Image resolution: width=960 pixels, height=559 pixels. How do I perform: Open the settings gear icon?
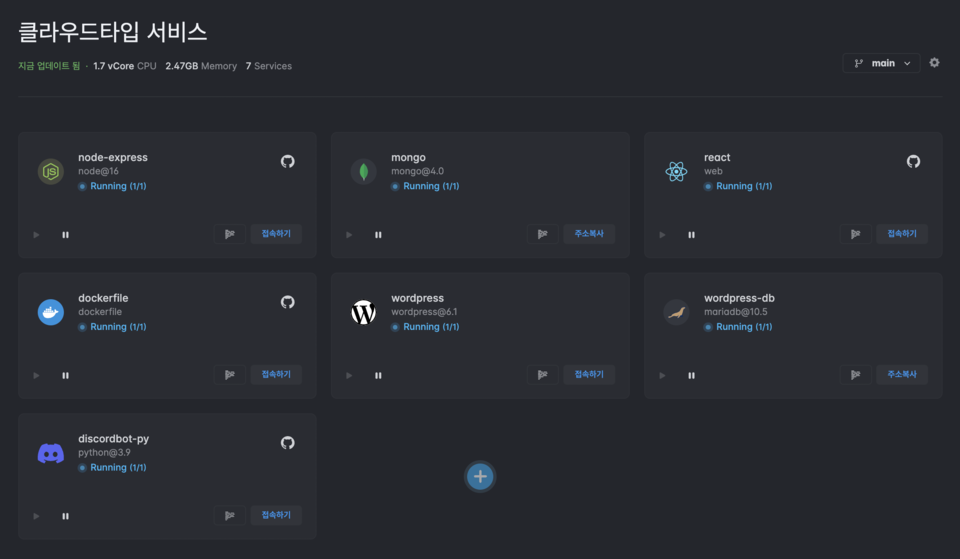934,63
